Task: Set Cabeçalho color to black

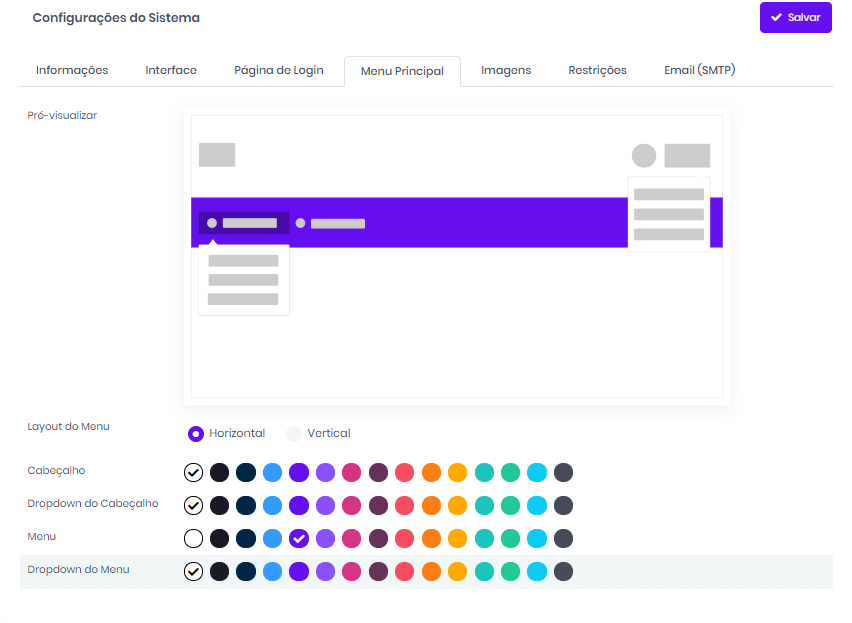Action: tap(220, 472)
